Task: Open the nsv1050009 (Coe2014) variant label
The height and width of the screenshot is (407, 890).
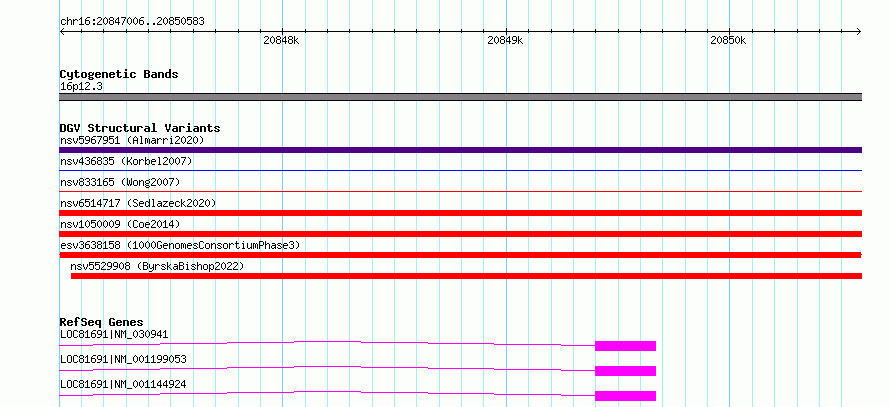Action: pyautogui.click(x=120, y=224)
